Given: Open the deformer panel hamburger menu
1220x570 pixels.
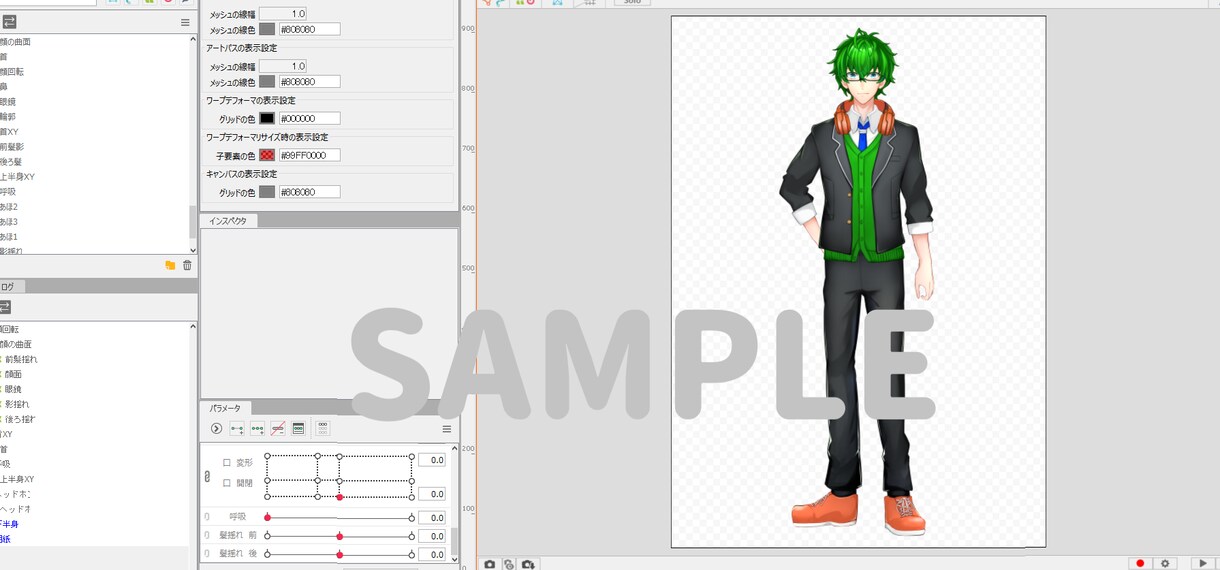Looking at the screenshot, I should click(185, 22).
